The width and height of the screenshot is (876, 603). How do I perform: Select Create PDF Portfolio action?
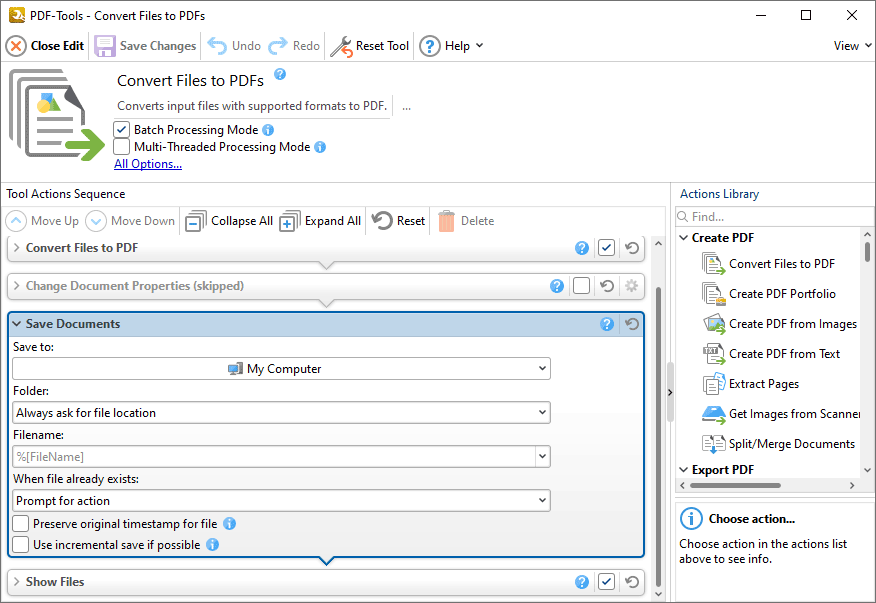click(769, 294)
